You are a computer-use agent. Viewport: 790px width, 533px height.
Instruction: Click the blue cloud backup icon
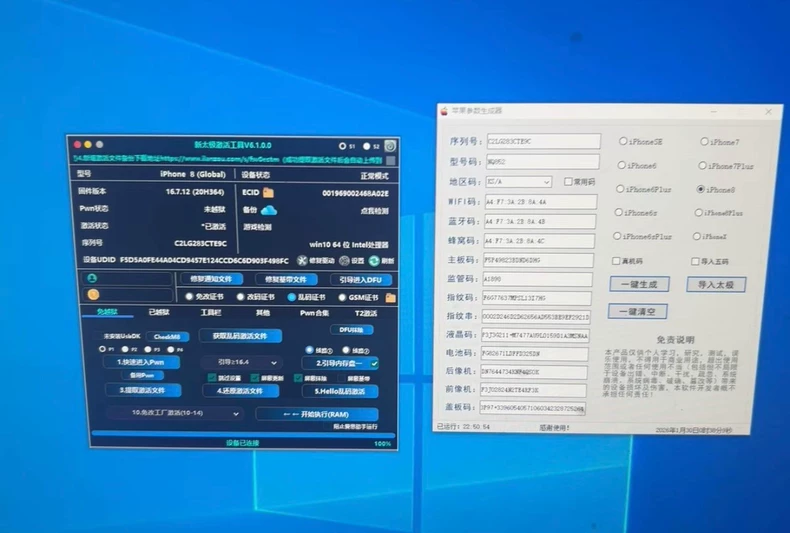pos(269,210)
